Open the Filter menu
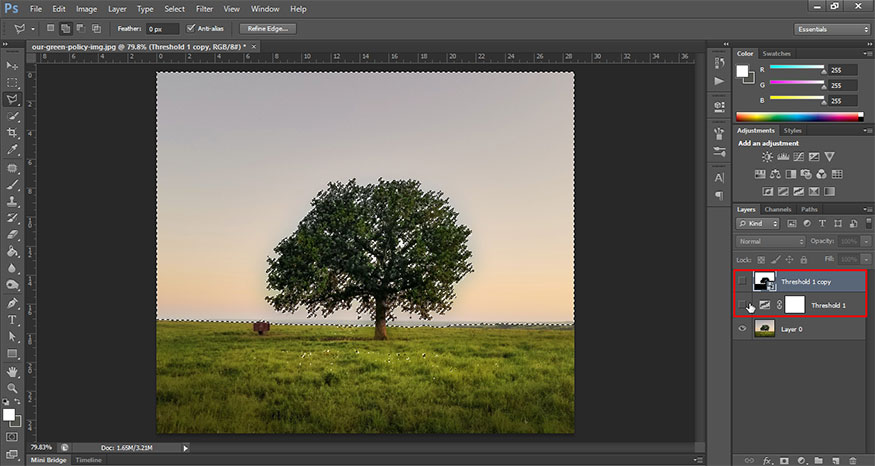 [x=204, y=9]
